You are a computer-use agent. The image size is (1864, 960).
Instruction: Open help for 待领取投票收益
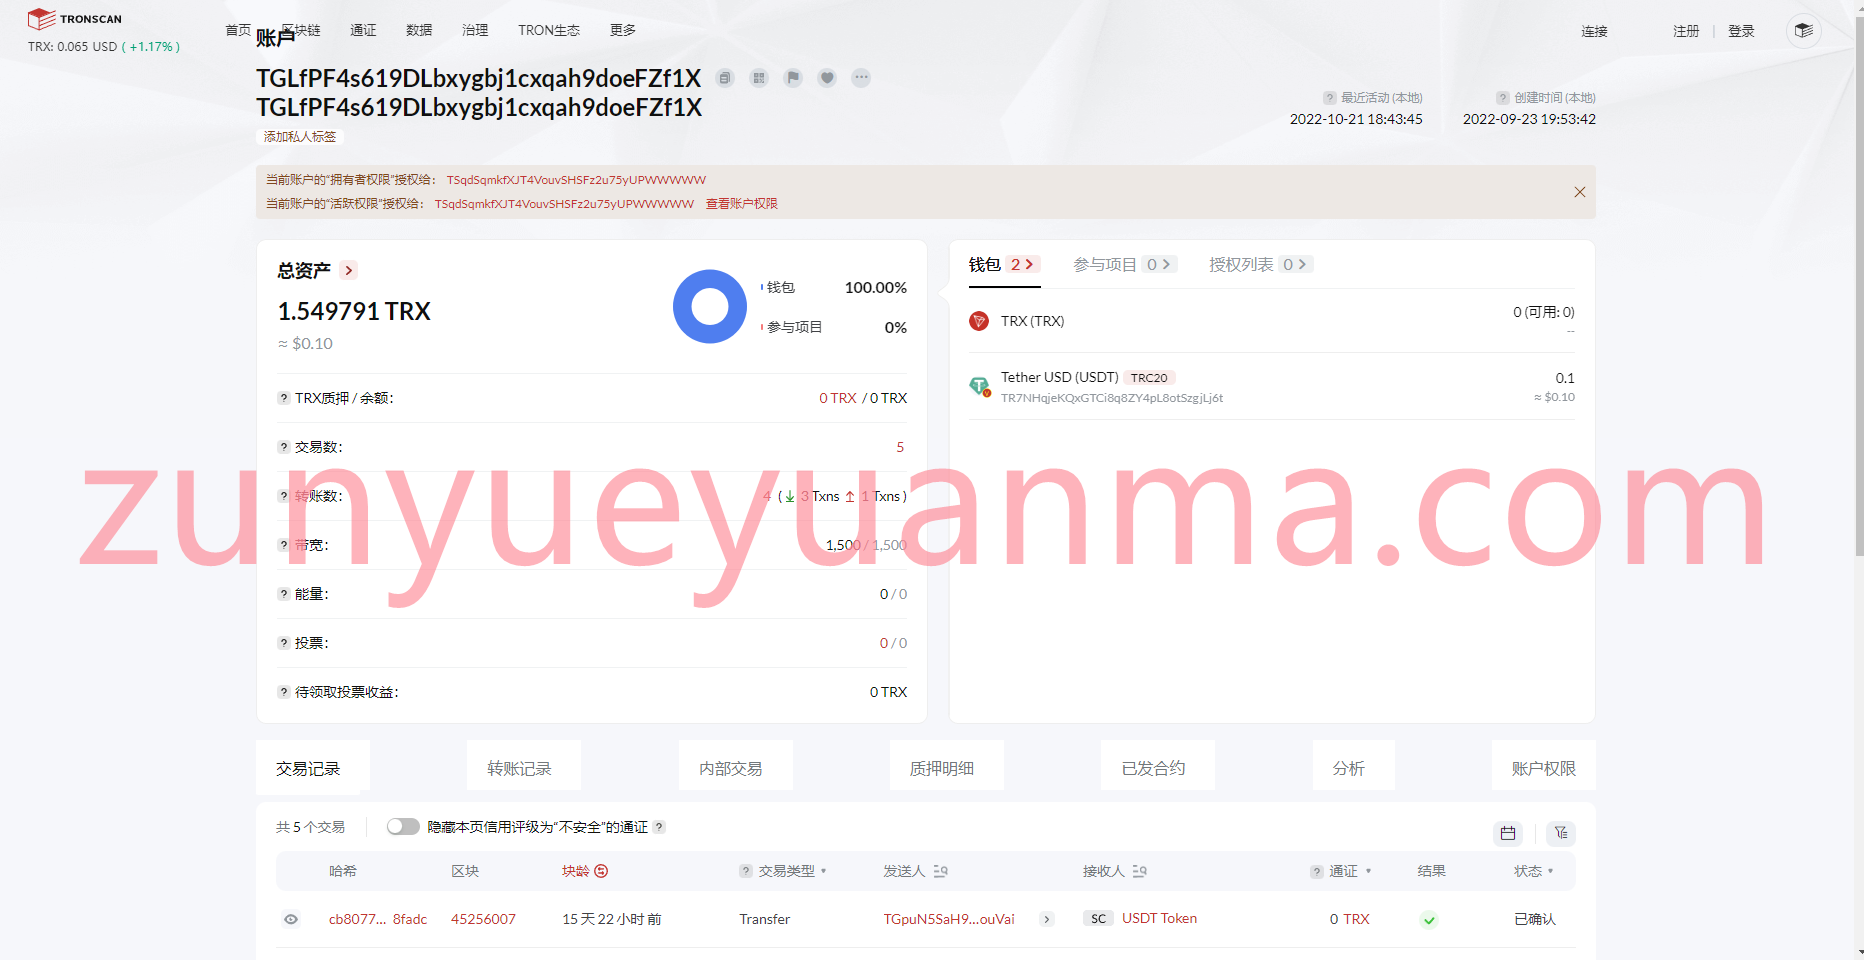click(284, 692)
